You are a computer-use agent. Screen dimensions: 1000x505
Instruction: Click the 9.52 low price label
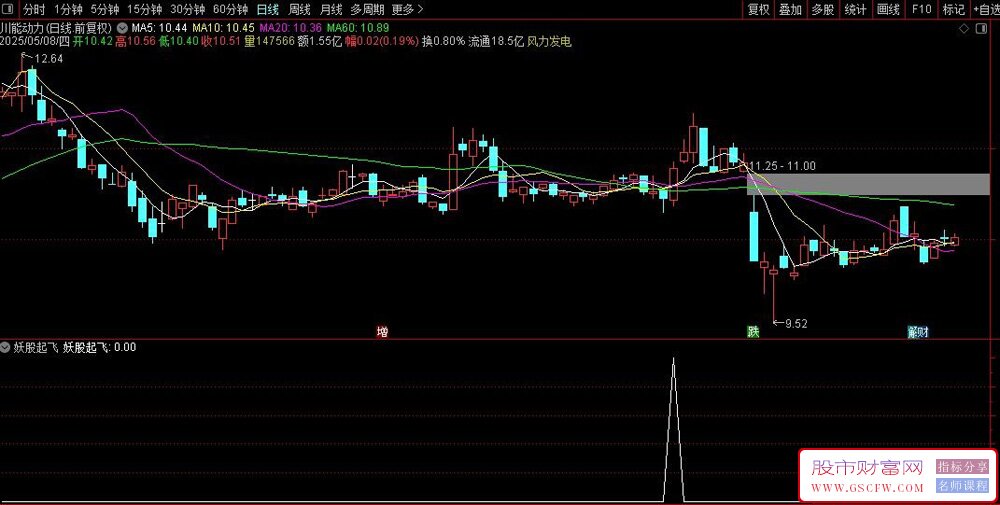[x=796, y=324]
